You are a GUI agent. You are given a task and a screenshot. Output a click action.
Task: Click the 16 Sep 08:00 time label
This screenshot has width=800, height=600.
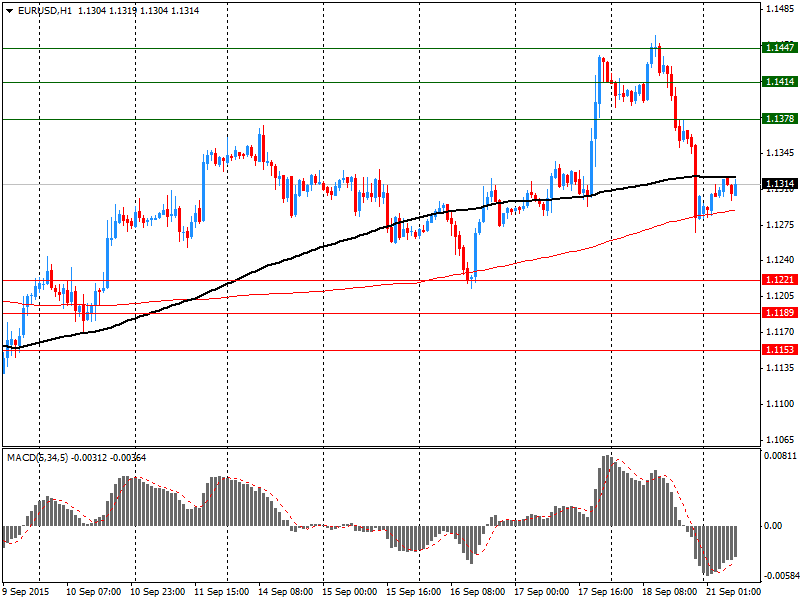click(x=478, y=592)
